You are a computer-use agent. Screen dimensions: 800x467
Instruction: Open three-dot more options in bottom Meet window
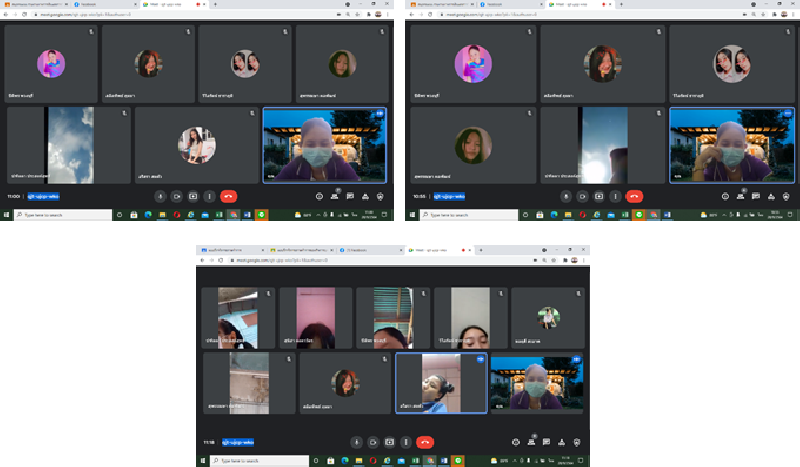coord(407,441)
